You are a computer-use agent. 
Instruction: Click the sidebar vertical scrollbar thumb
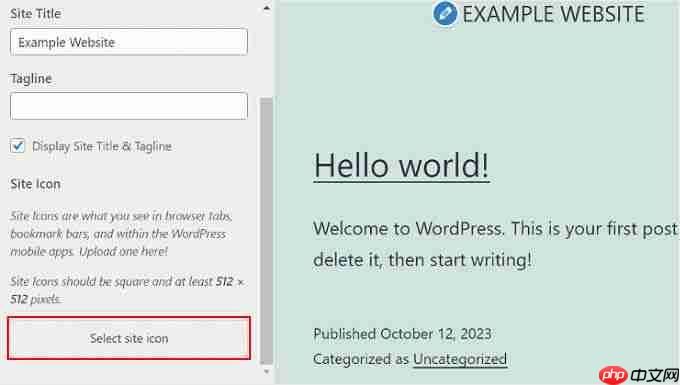pyautogui.click(x=267, y=231)
